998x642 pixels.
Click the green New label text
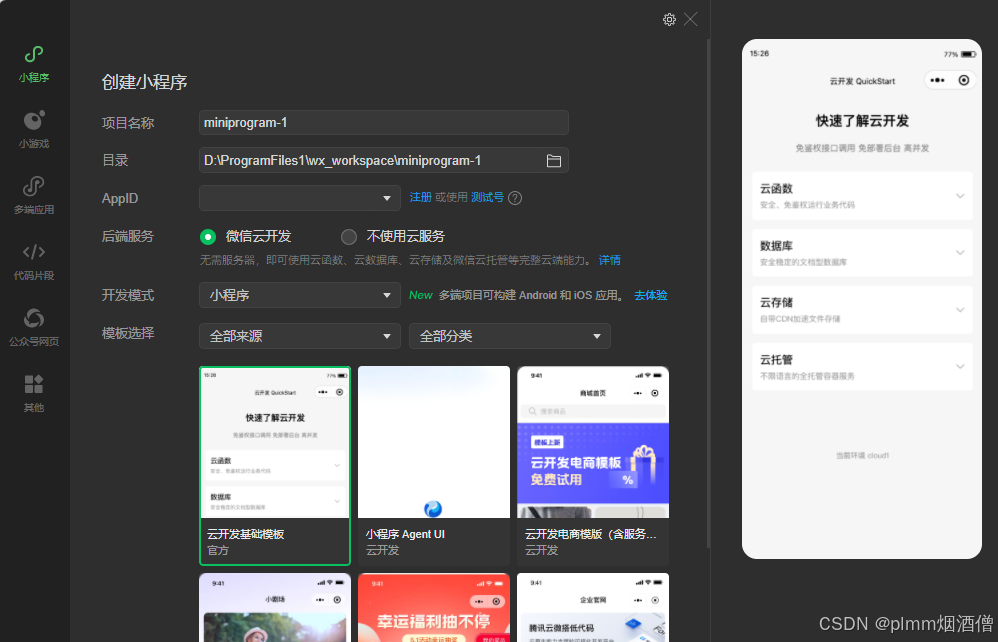(421, 295)
